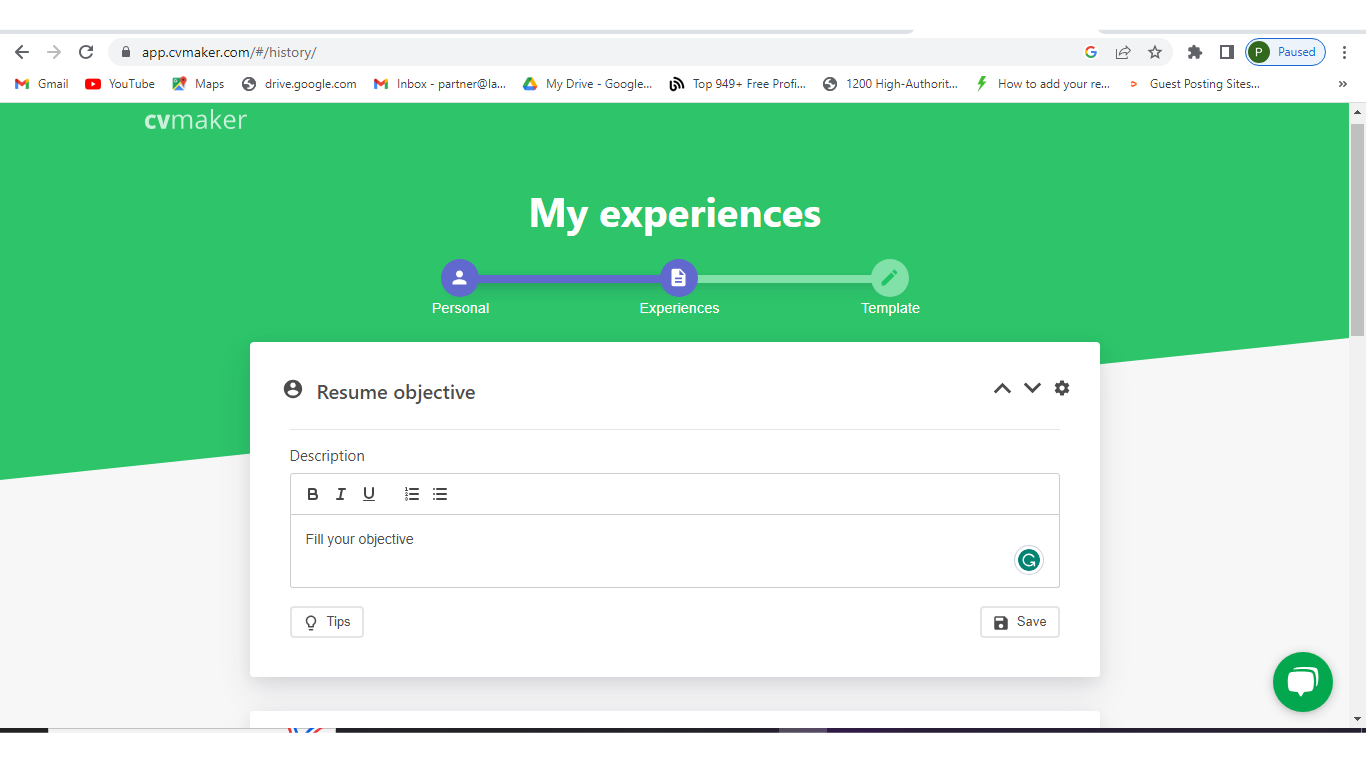
Task: Move Resume objective section down
Action: pyautogui.click(x=1032, y=388)
